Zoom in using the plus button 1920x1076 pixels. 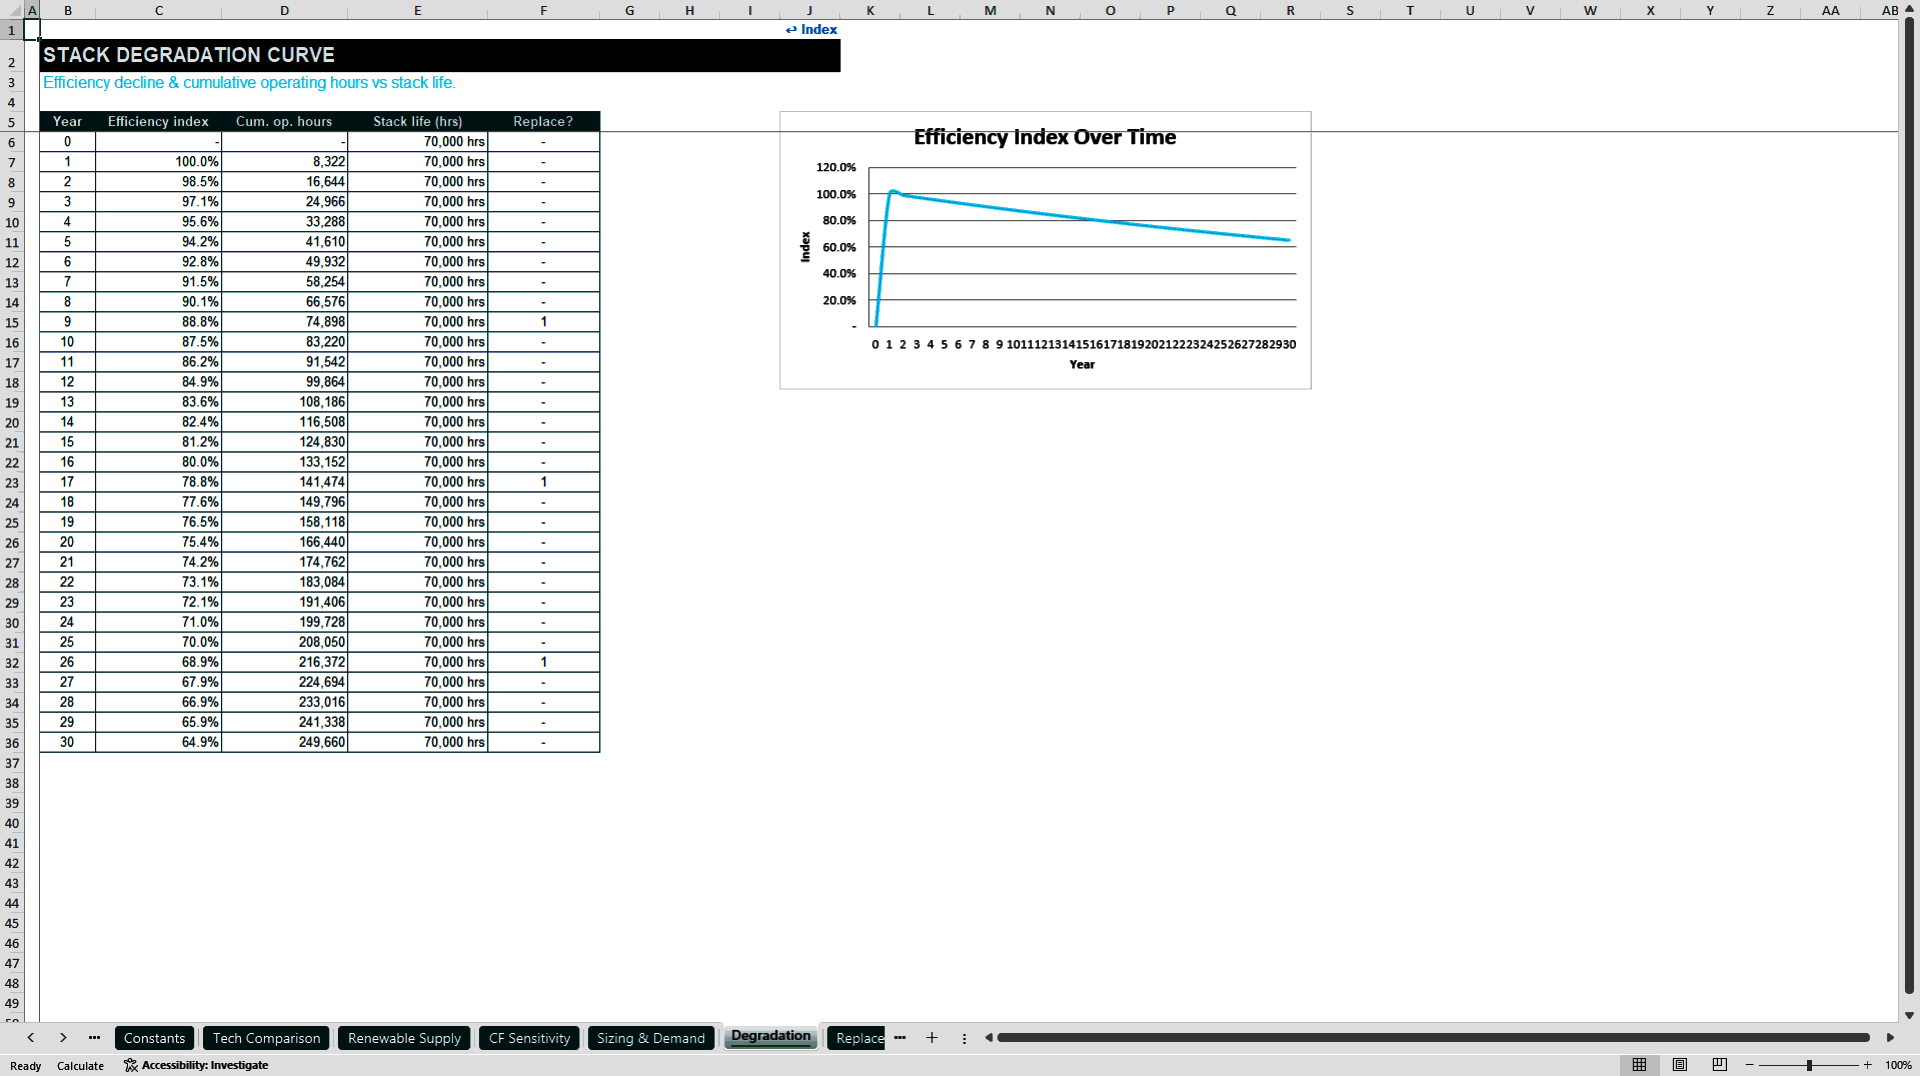point(1867,1065)
